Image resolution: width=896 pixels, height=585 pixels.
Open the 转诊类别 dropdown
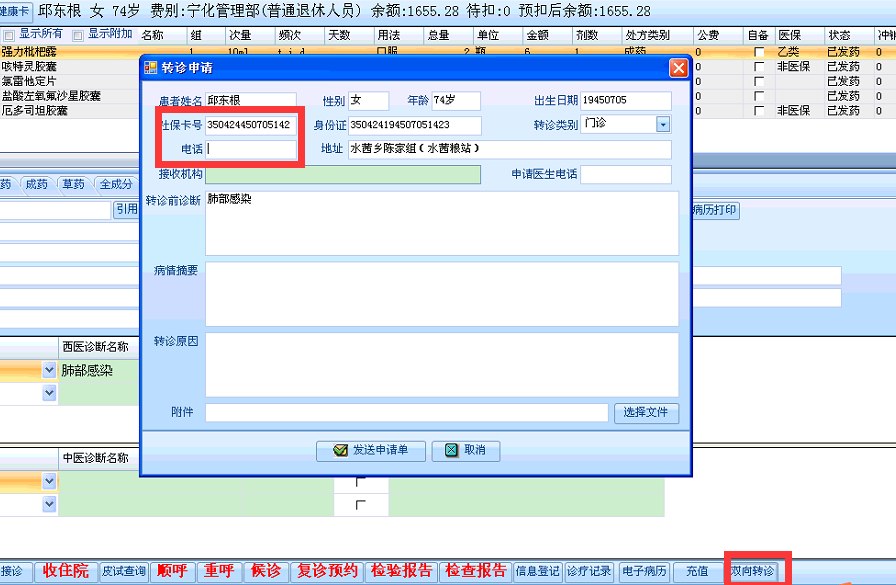[x=662, y=124]
